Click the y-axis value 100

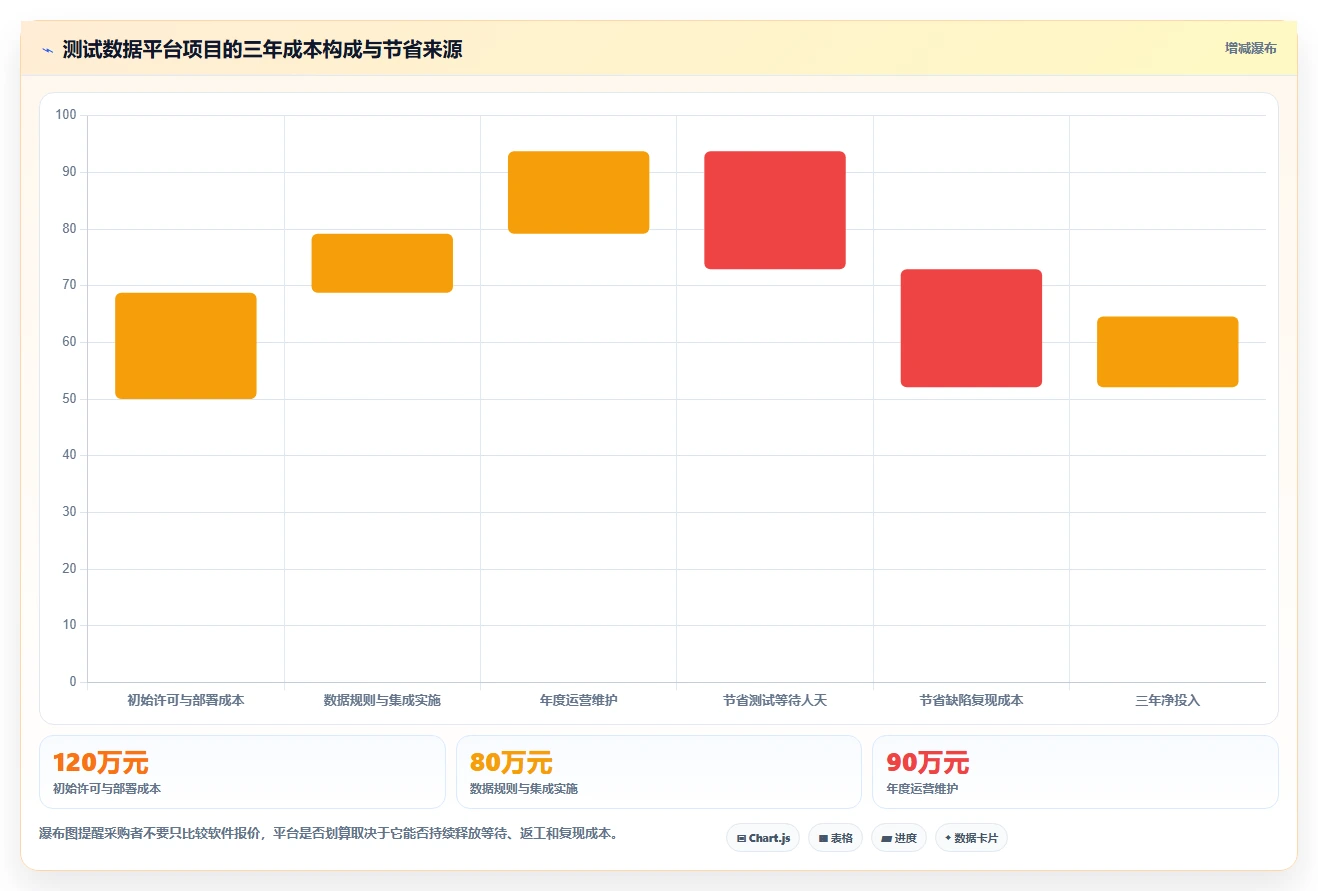(66, 115)
